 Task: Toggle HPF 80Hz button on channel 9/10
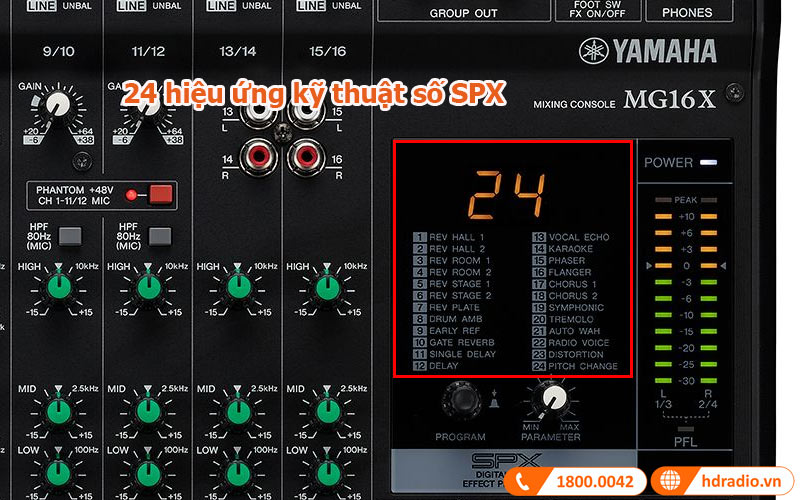coord(70,236)
